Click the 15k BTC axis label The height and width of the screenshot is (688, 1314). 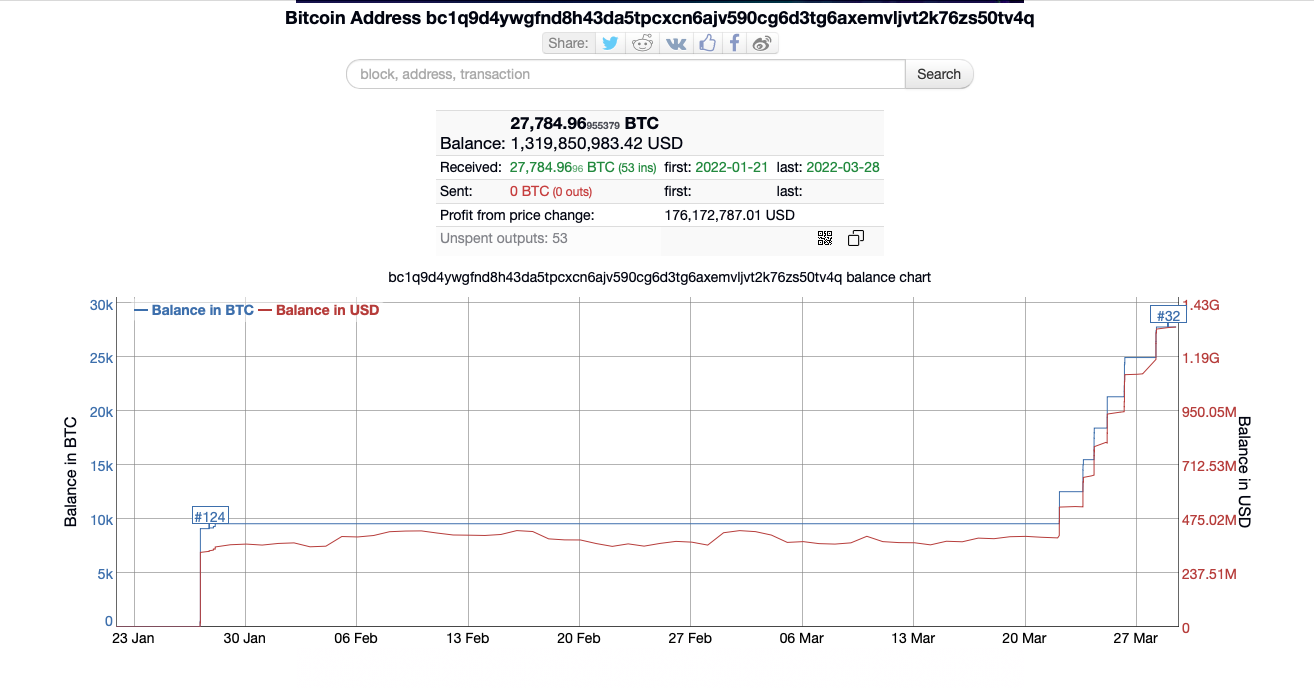pos(102,465)
